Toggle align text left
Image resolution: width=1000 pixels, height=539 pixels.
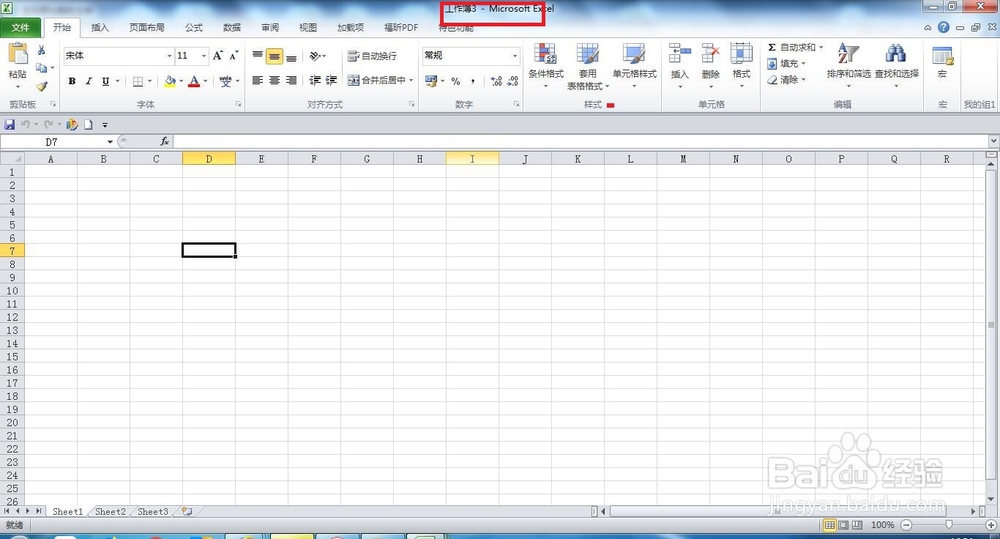click(x=258, y=80)
